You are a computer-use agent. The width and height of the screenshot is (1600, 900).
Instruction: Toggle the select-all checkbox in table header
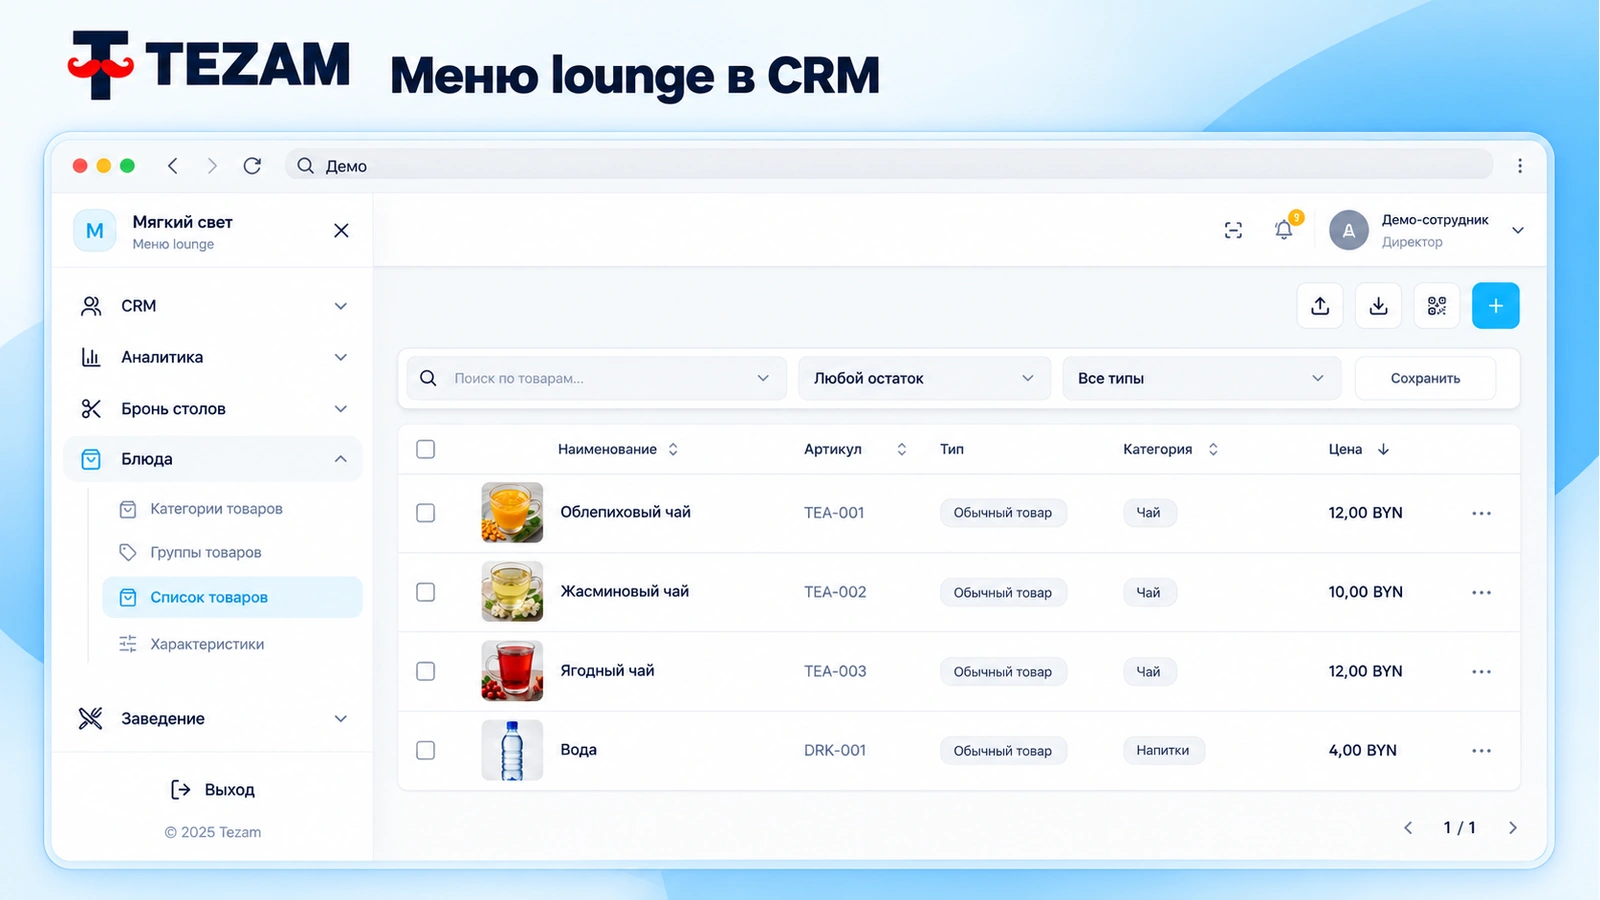426,449
